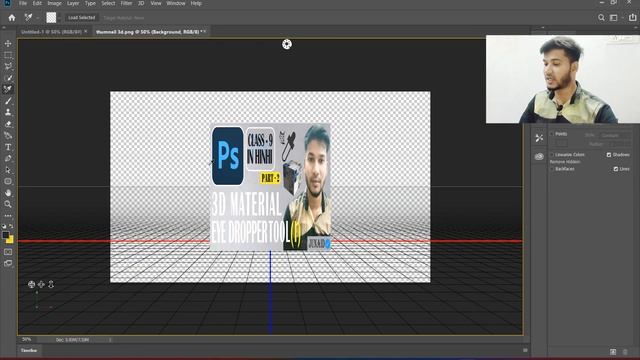Select the Horizontal Type tool
The image size is (640, 360).
pos(8,147)
